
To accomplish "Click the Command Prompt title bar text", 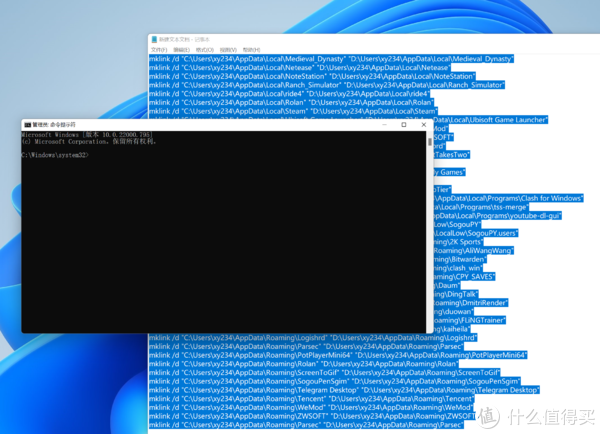I will tap(54, 125).
